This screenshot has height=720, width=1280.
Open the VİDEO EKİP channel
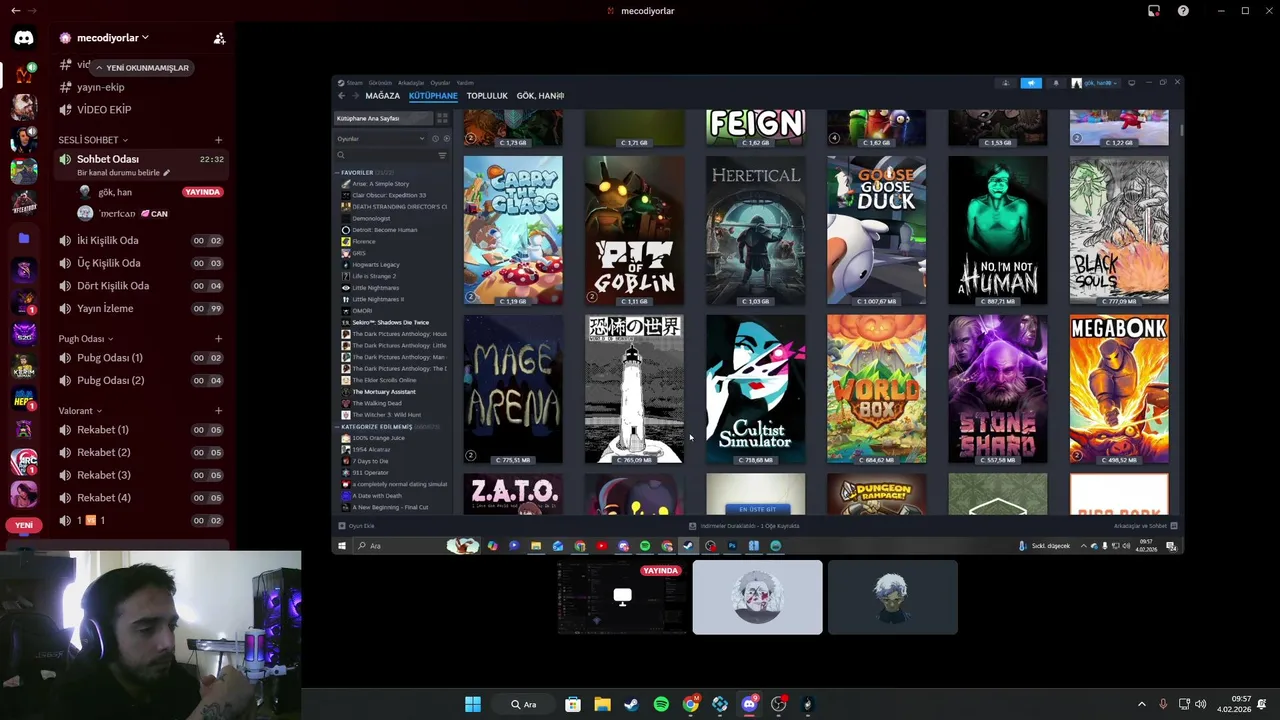point(140,110)
